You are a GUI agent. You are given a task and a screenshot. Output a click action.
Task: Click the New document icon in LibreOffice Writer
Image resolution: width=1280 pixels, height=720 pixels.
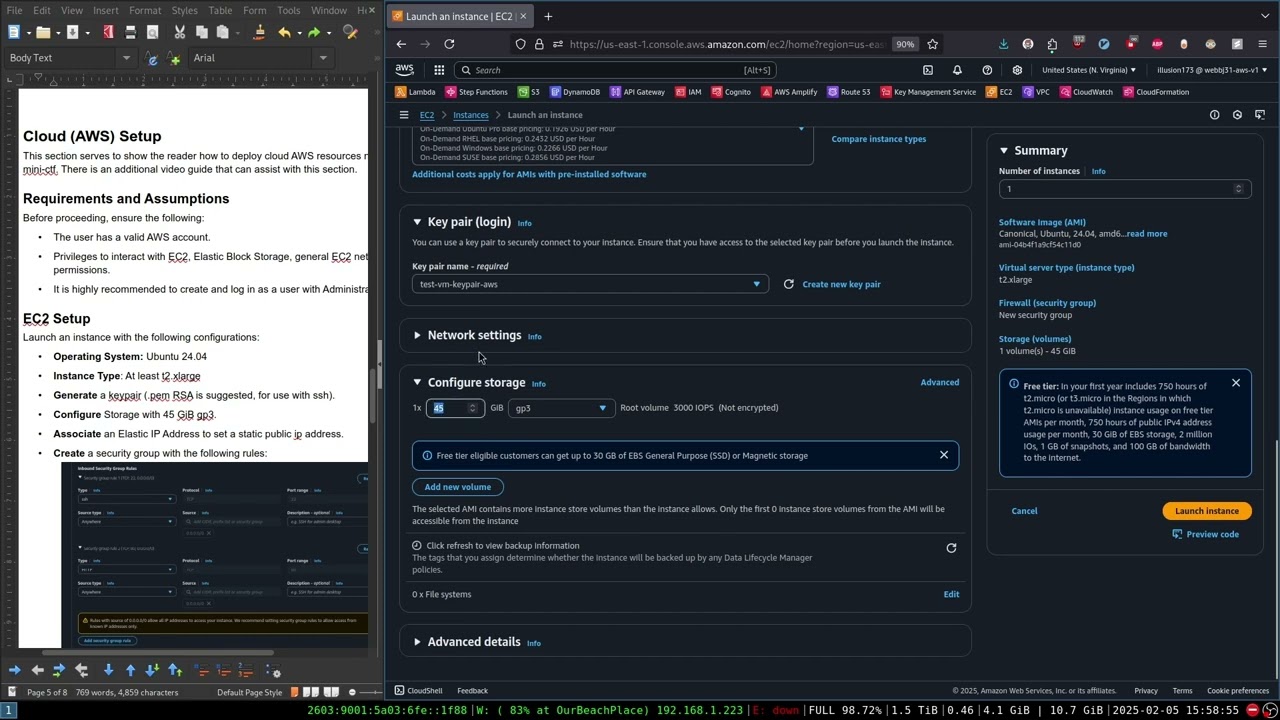click(x=14, y=32)
